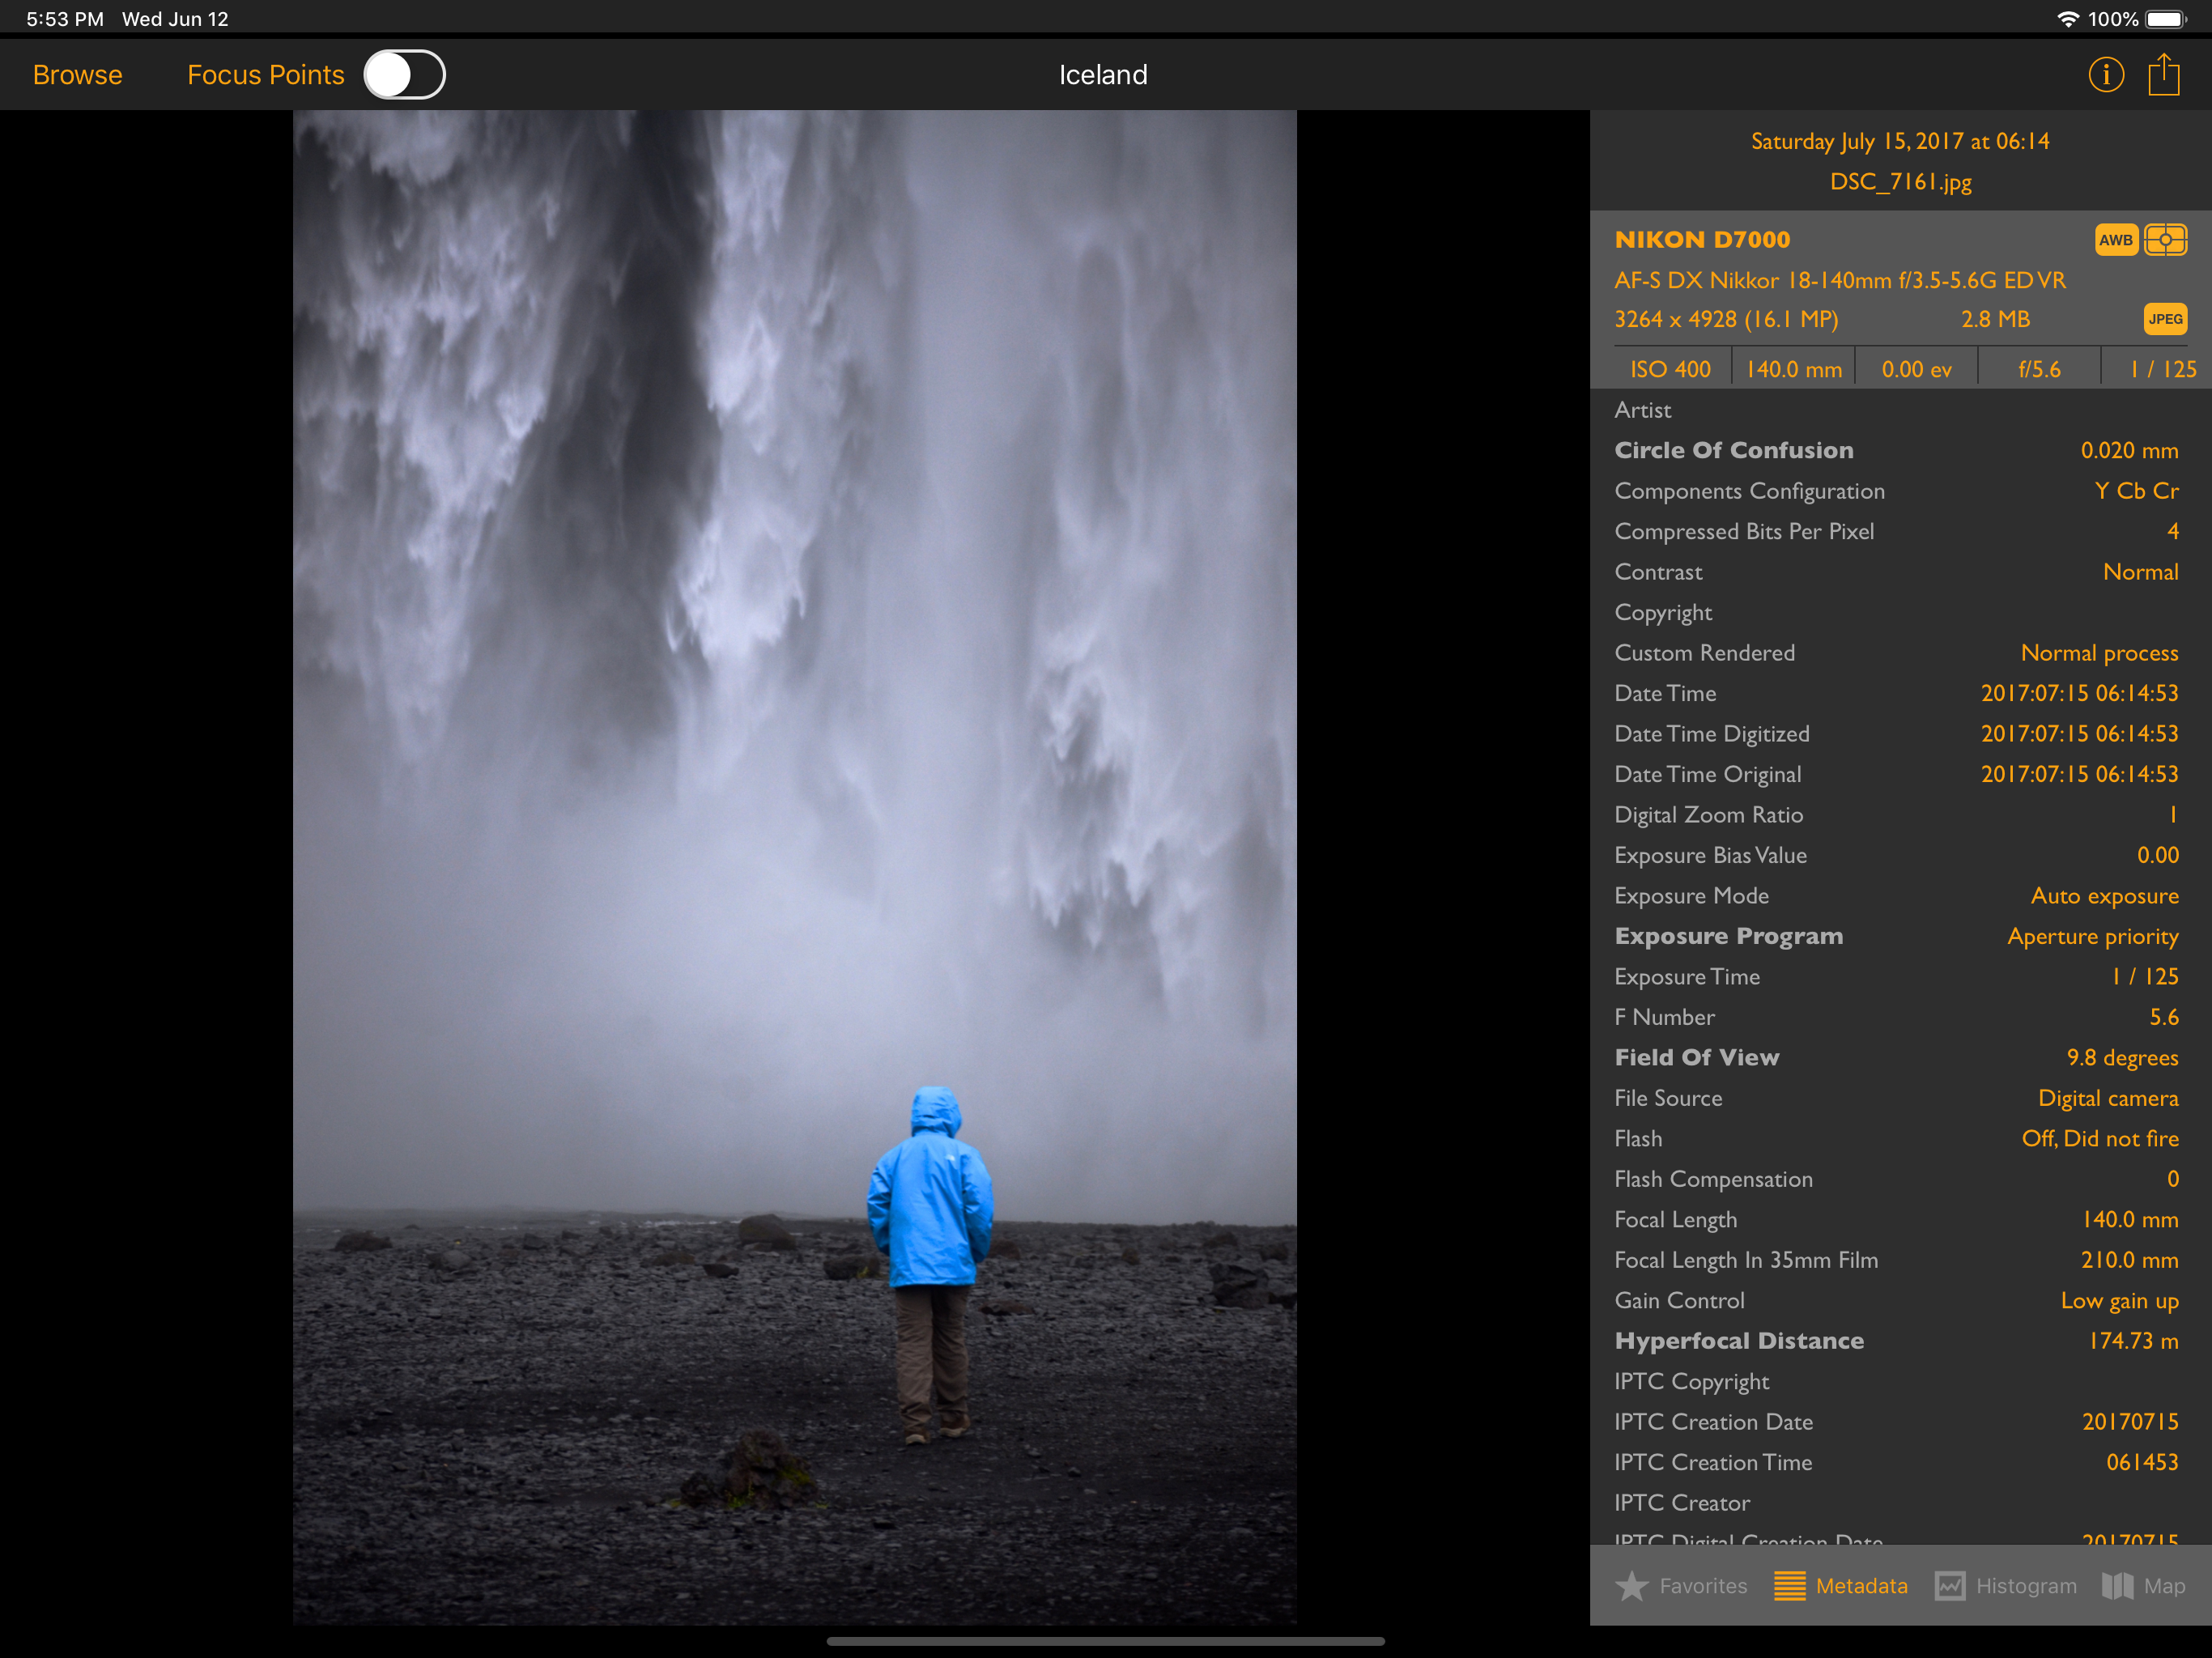Screen dimensions: 2212x1658
Task: Click the DSC_7161.jpg filename
Action: 1900,182
